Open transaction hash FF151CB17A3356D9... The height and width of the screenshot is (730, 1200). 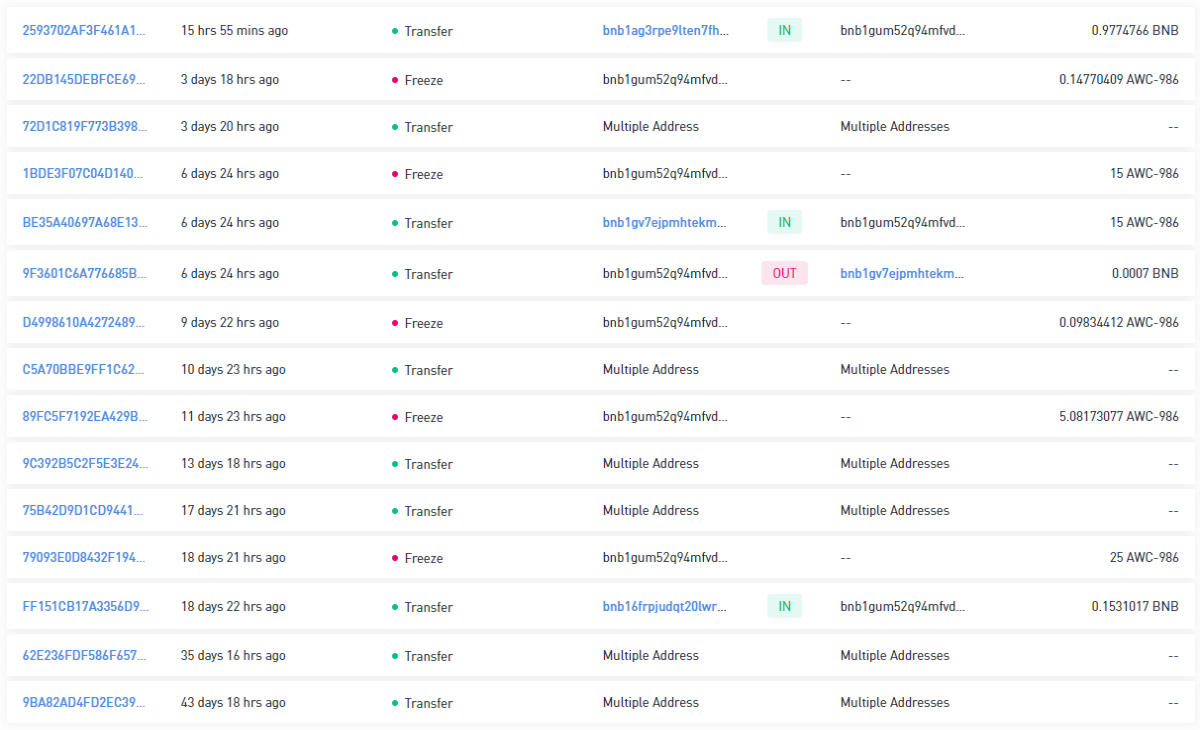85,607
